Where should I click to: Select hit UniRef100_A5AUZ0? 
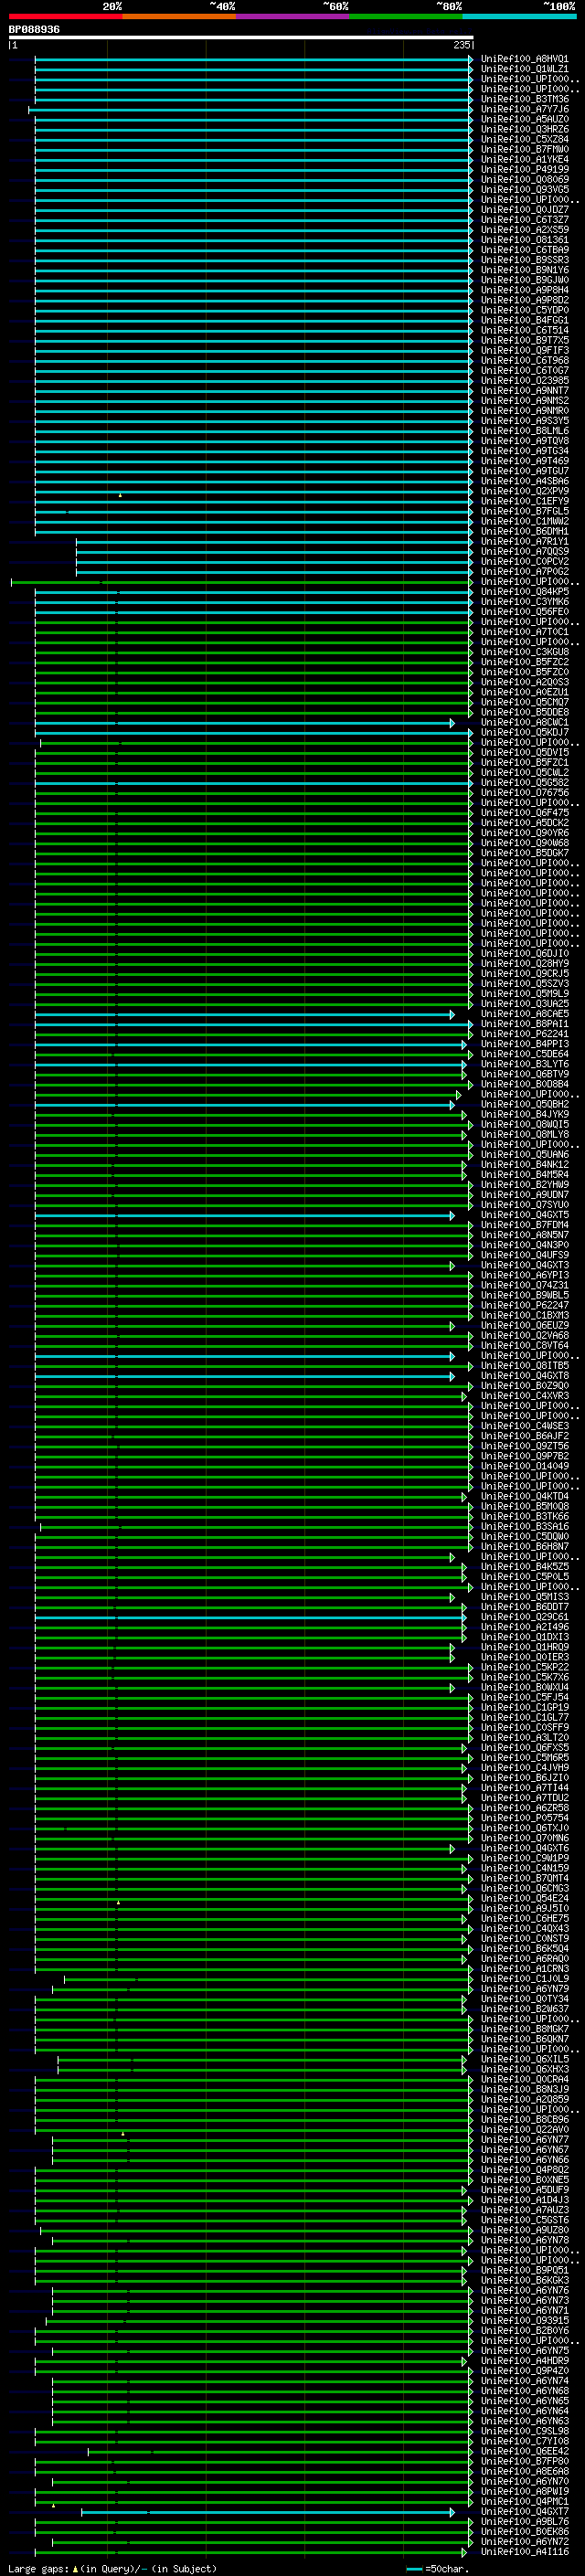[525, 119]
